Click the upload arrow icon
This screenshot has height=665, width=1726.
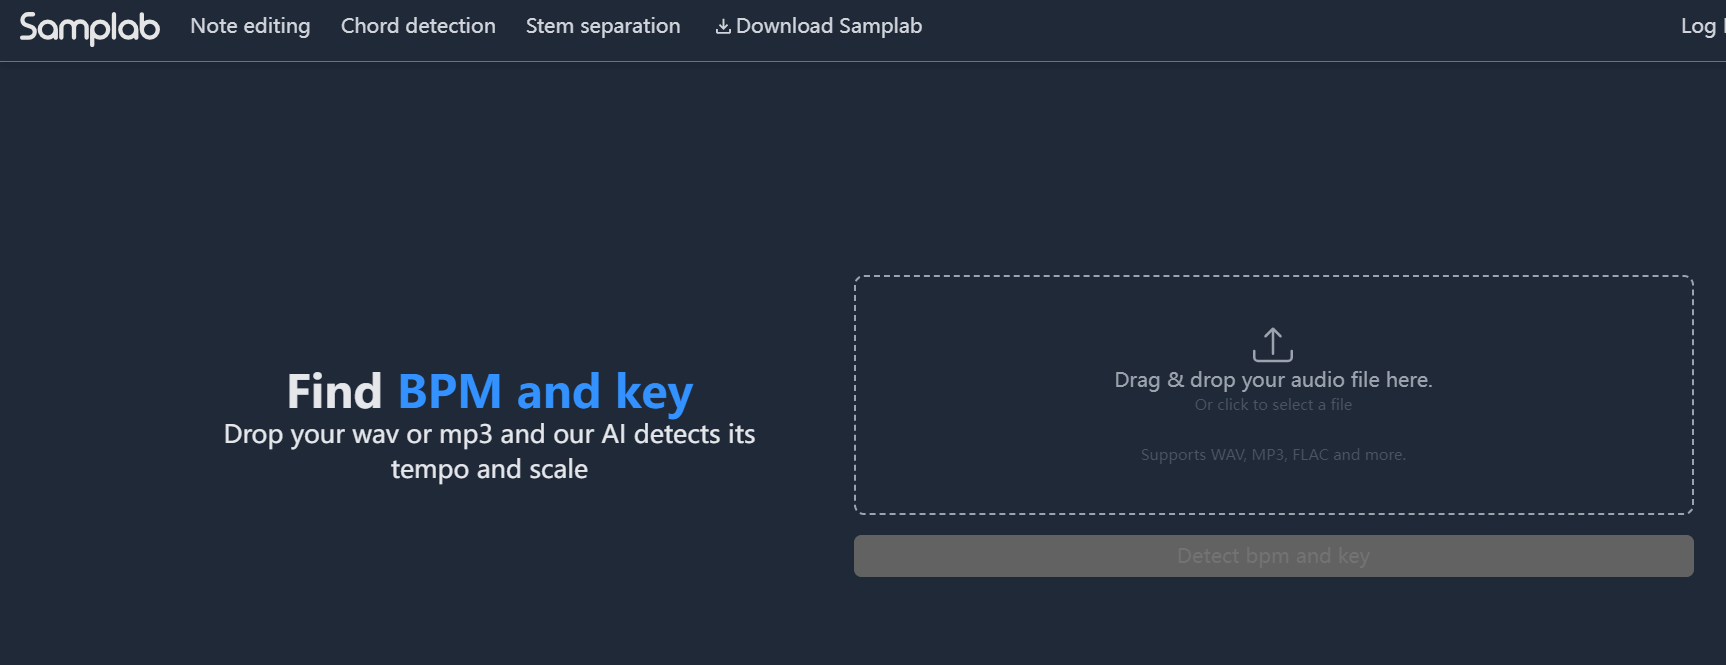[1272, 344]
